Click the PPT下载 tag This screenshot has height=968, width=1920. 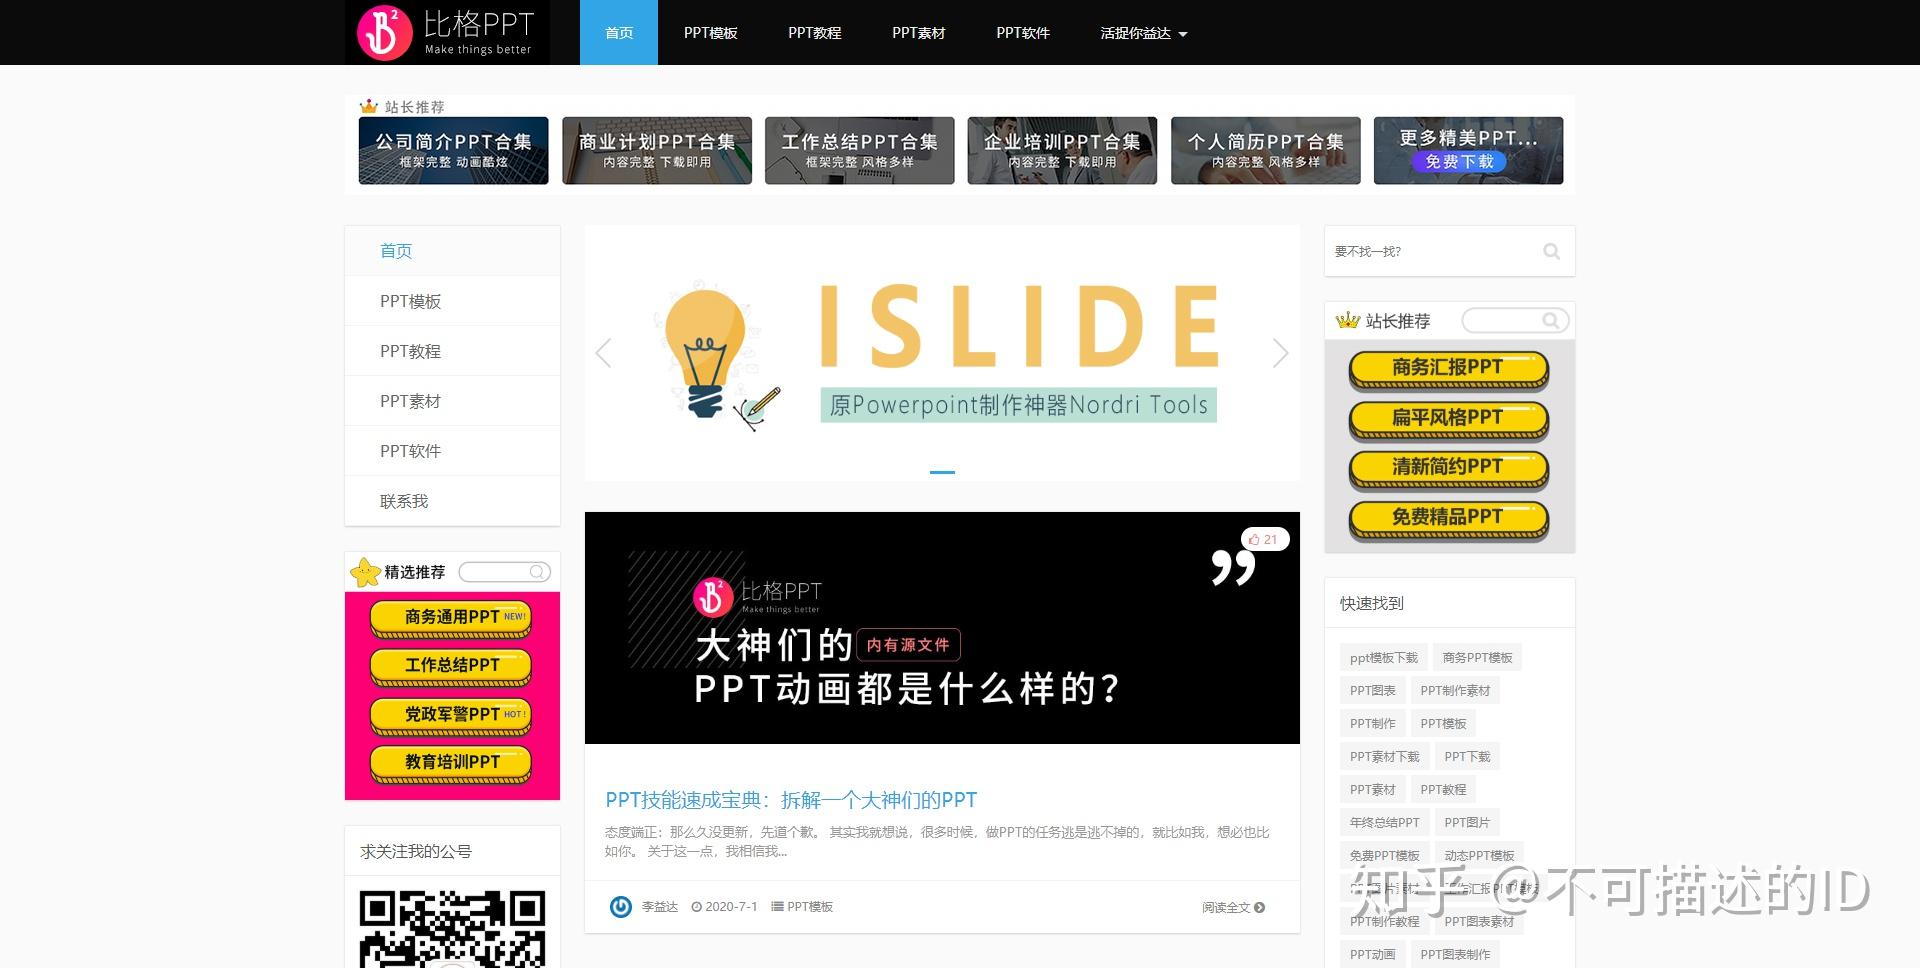(x=1467, y=756)
